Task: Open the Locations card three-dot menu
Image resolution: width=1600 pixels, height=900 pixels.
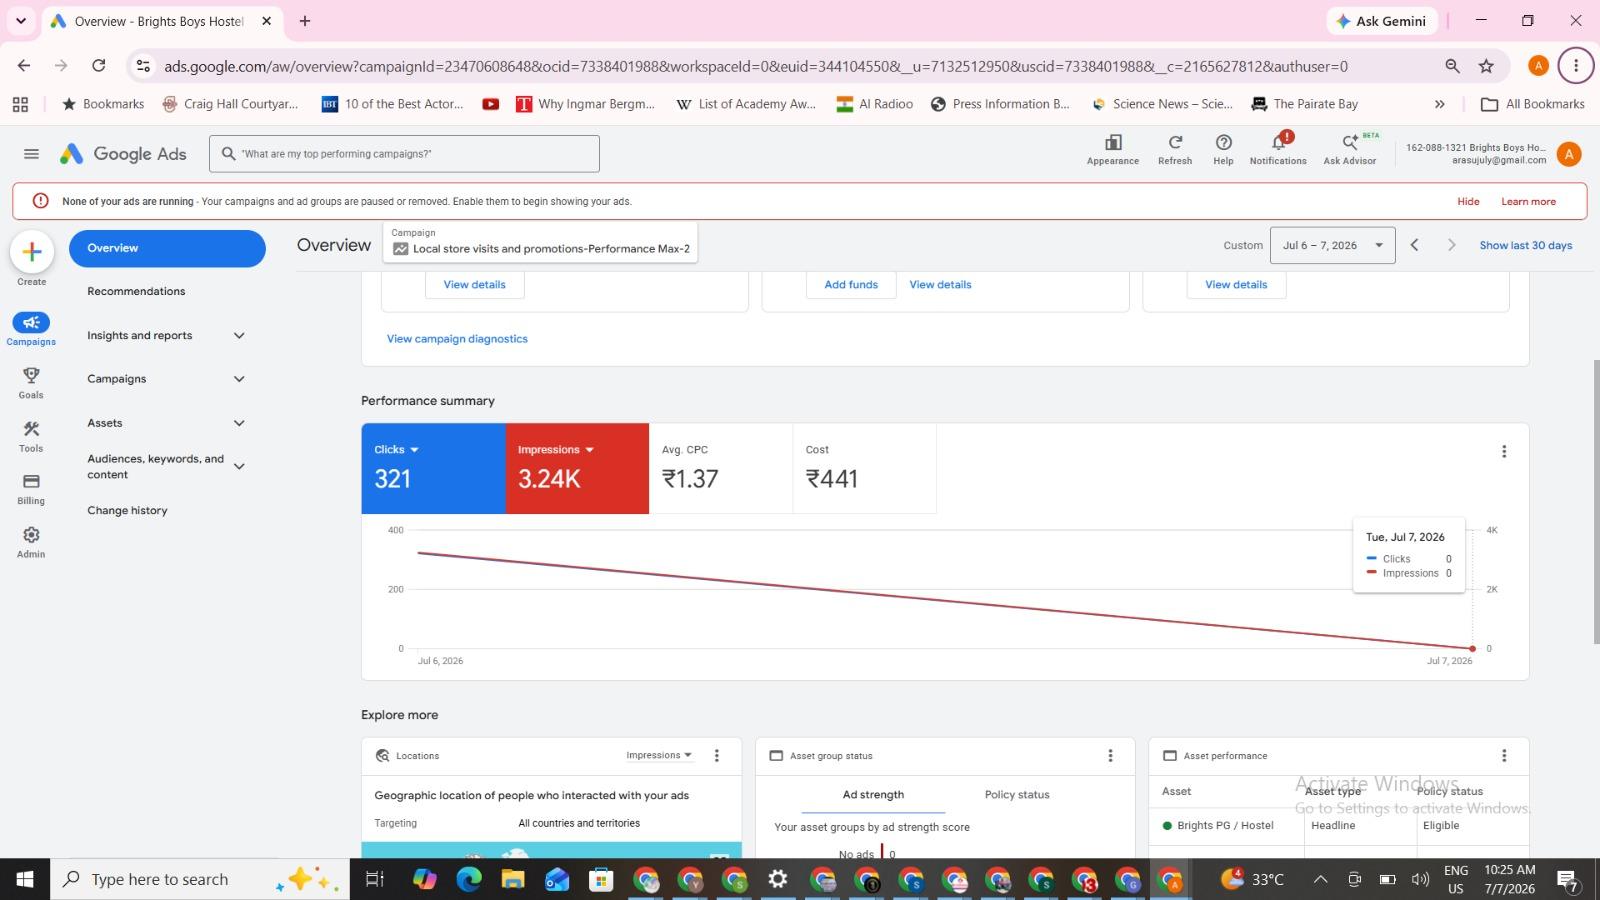Action: (x=717, y=756)
